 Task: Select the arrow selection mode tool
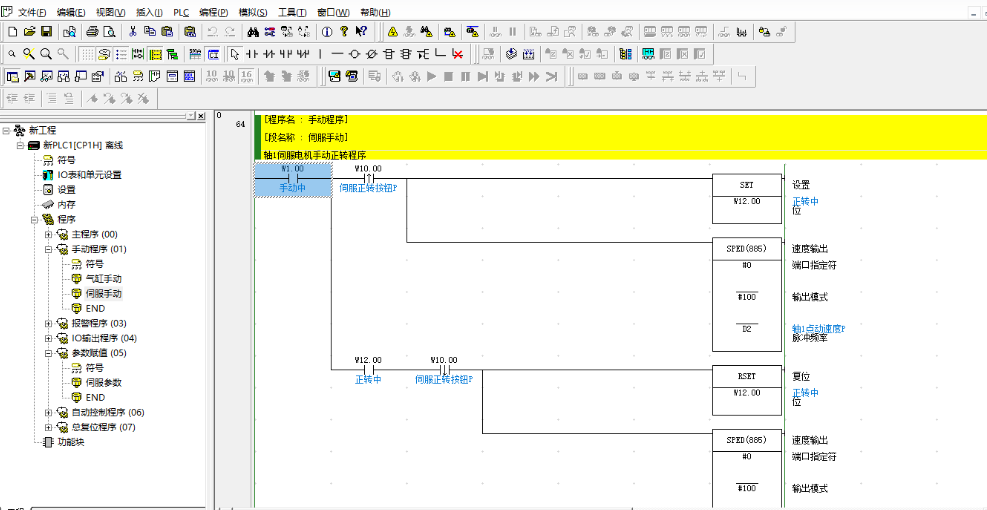coord(233,54)
